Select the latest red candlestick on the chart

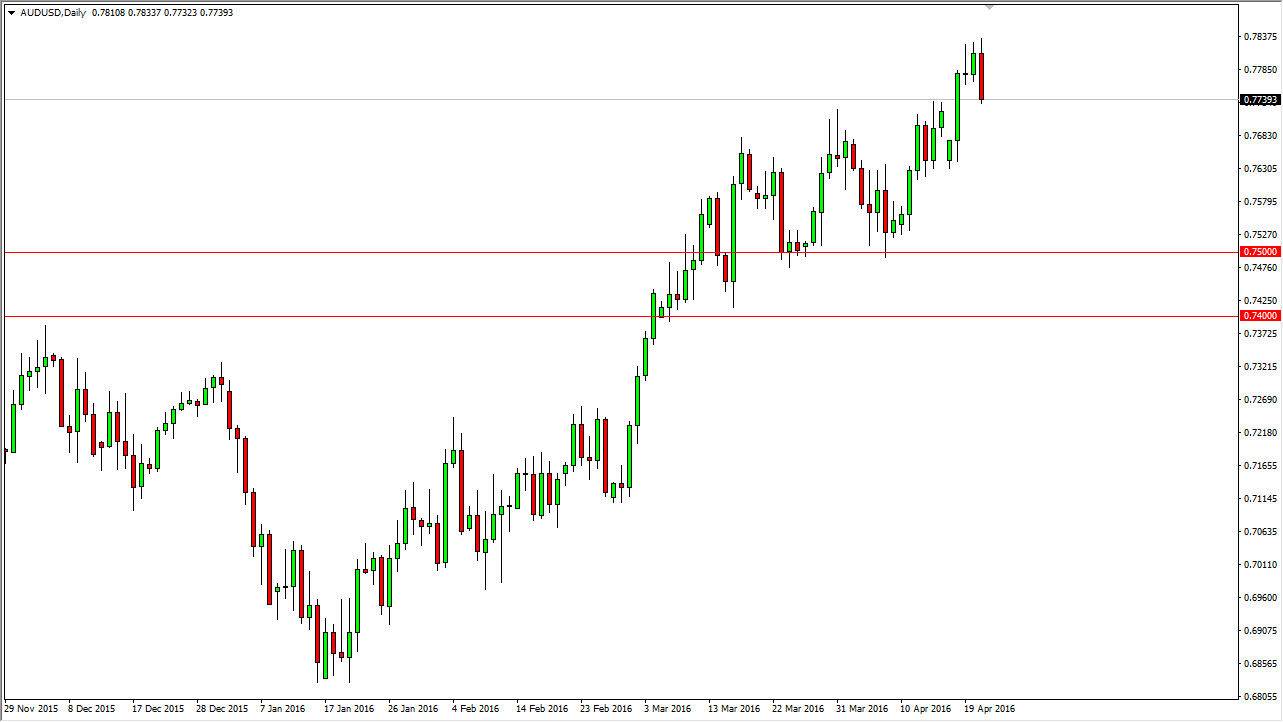click(981, 75)
